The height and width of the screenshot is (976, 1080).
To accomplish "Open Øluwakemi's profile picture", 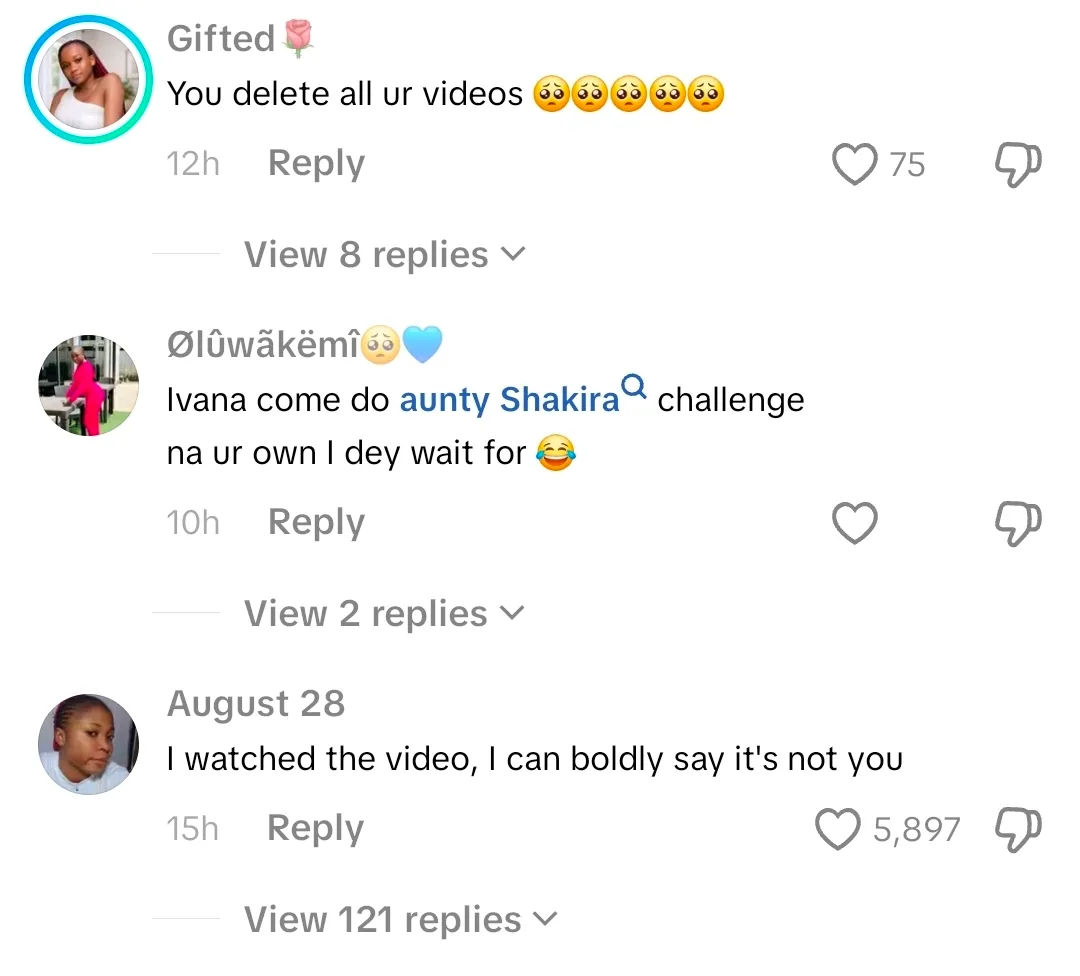I will coord(88,386).
